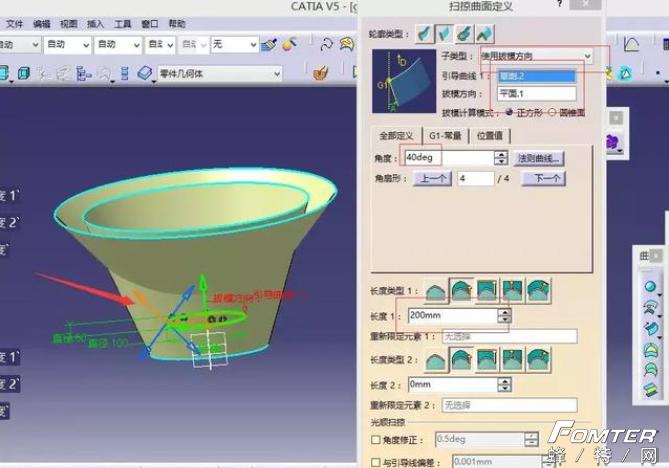
Task: Click the 法则曲线... button
Action: [x=539, y=158]
